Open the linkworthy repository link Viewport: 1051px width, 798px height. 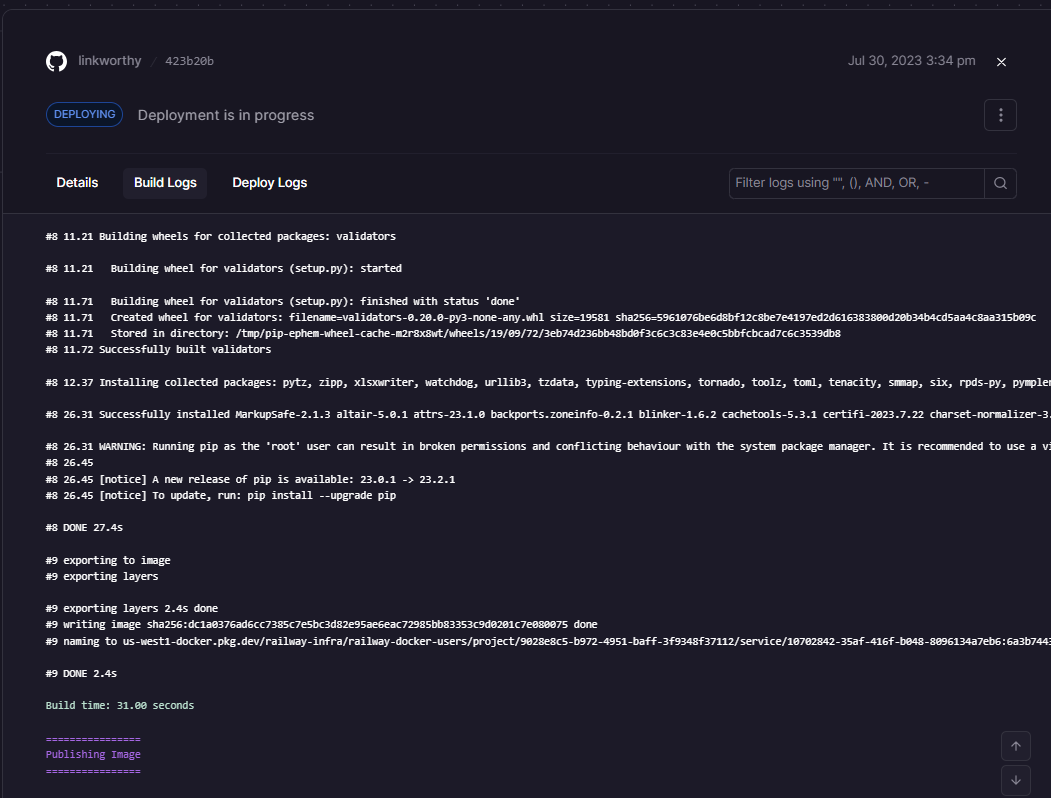[x=109, y=61]
